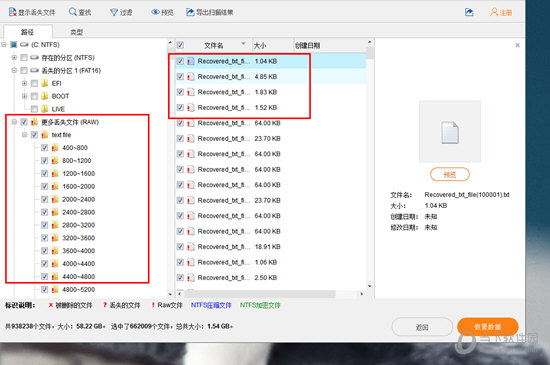The image size is (550, 365).
Task: Uncheck the 1.83 KB file checkbox
Action: point(180,92)
